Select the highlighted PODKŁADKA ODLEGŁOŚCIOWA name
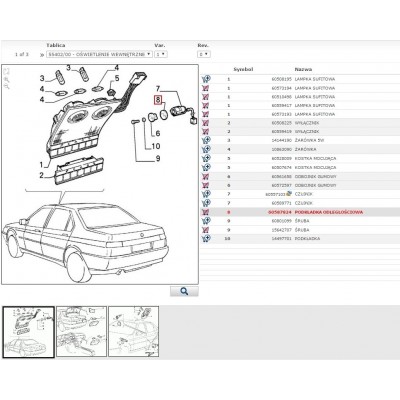Image resolution: width=400 pixels, height=400 pixels. [329, 212]
